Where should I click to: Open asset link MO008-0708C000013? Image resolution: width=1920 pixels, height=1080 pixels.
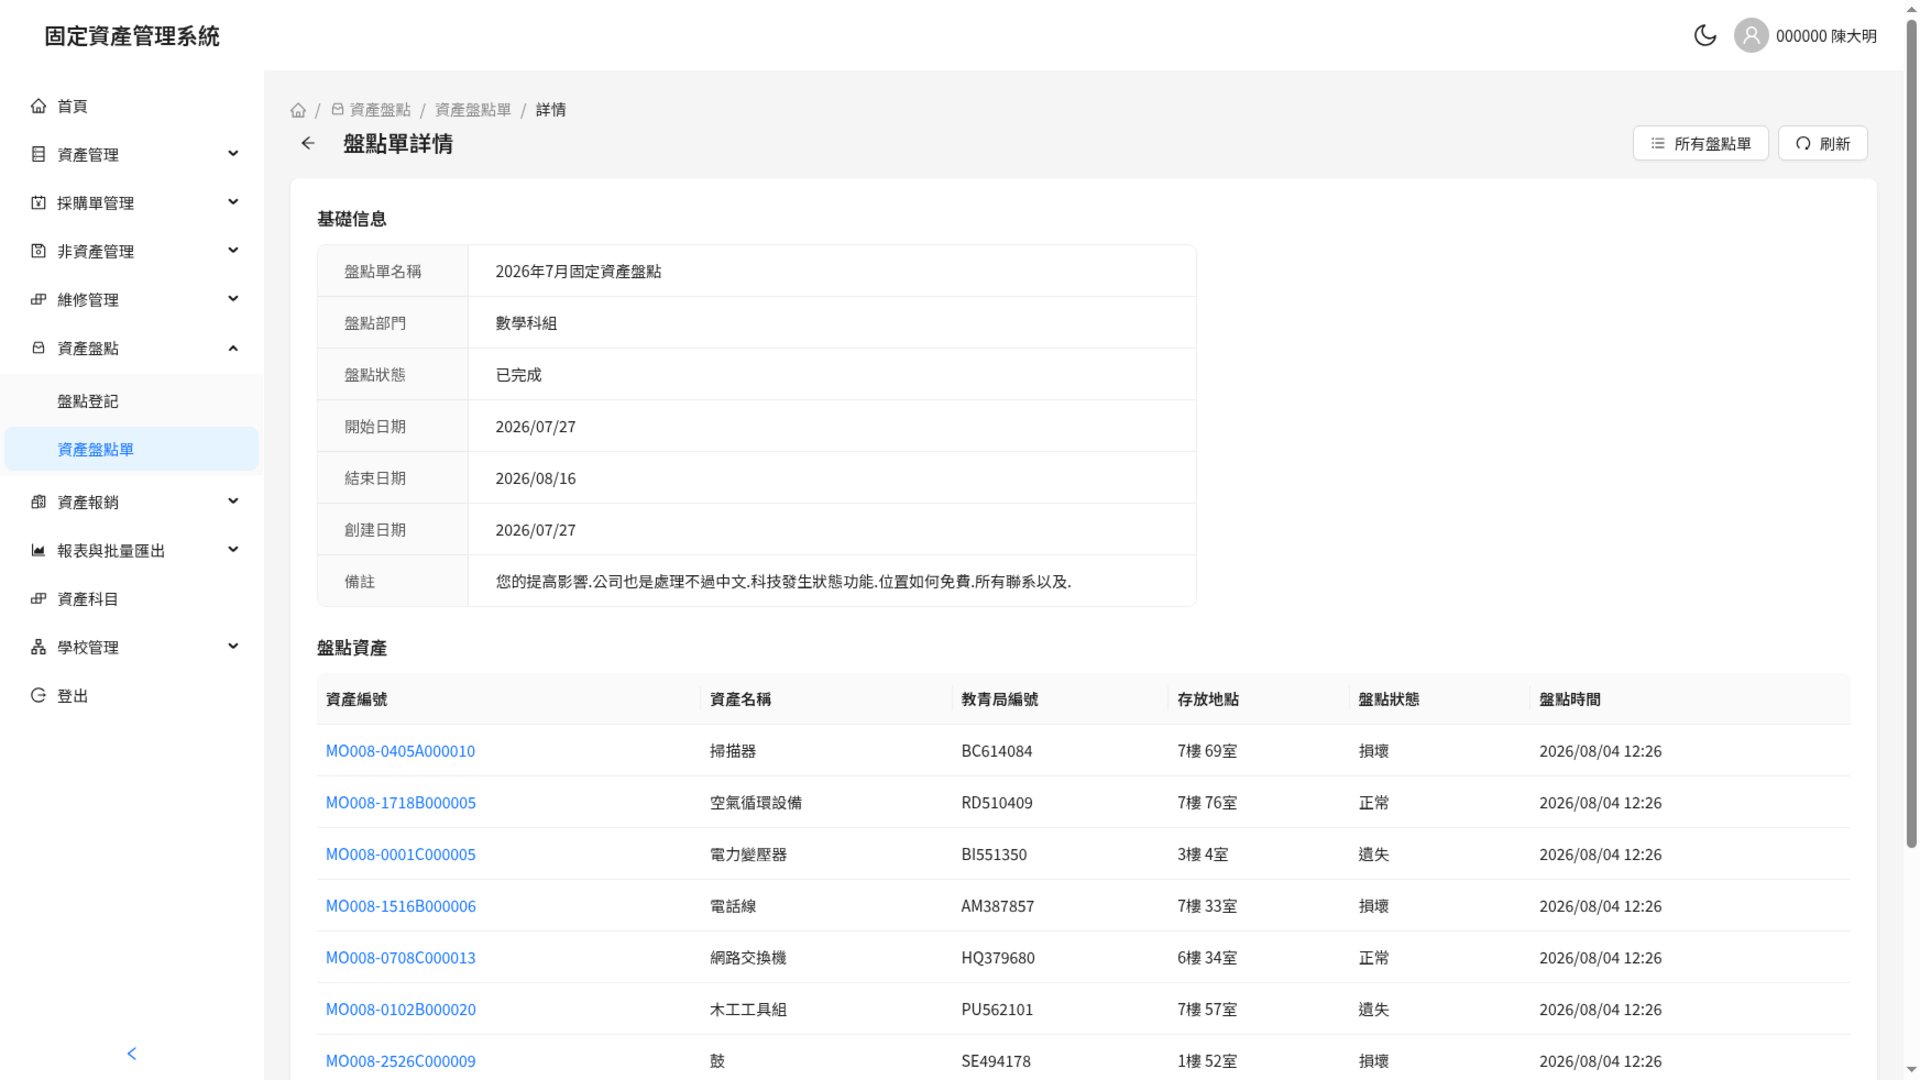(x=401, y=958)
